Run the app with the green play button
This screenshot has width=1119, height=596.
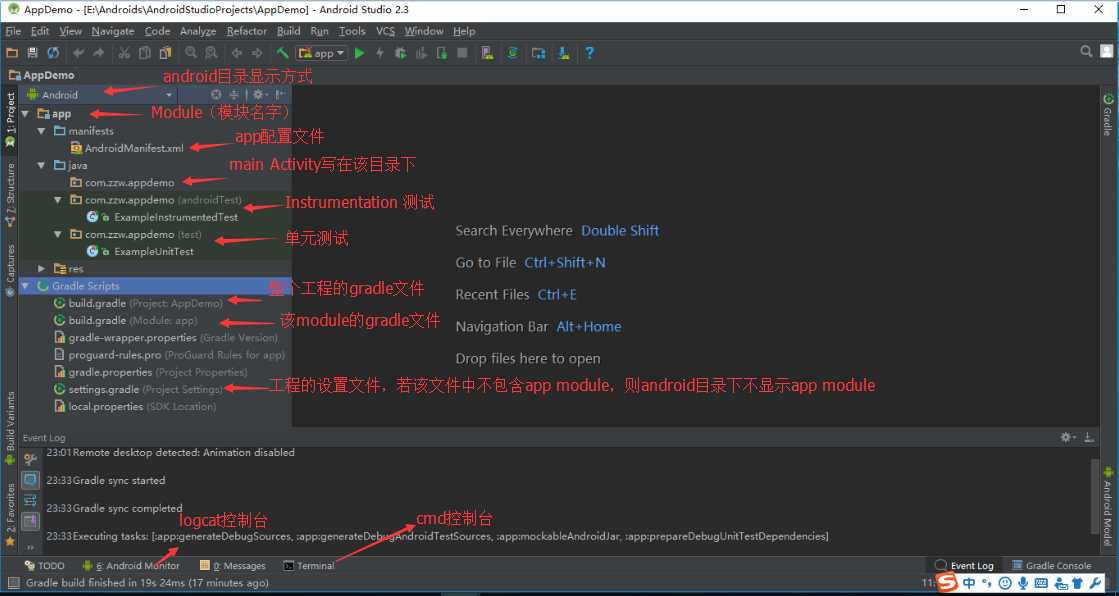click(x=360, y=53)
